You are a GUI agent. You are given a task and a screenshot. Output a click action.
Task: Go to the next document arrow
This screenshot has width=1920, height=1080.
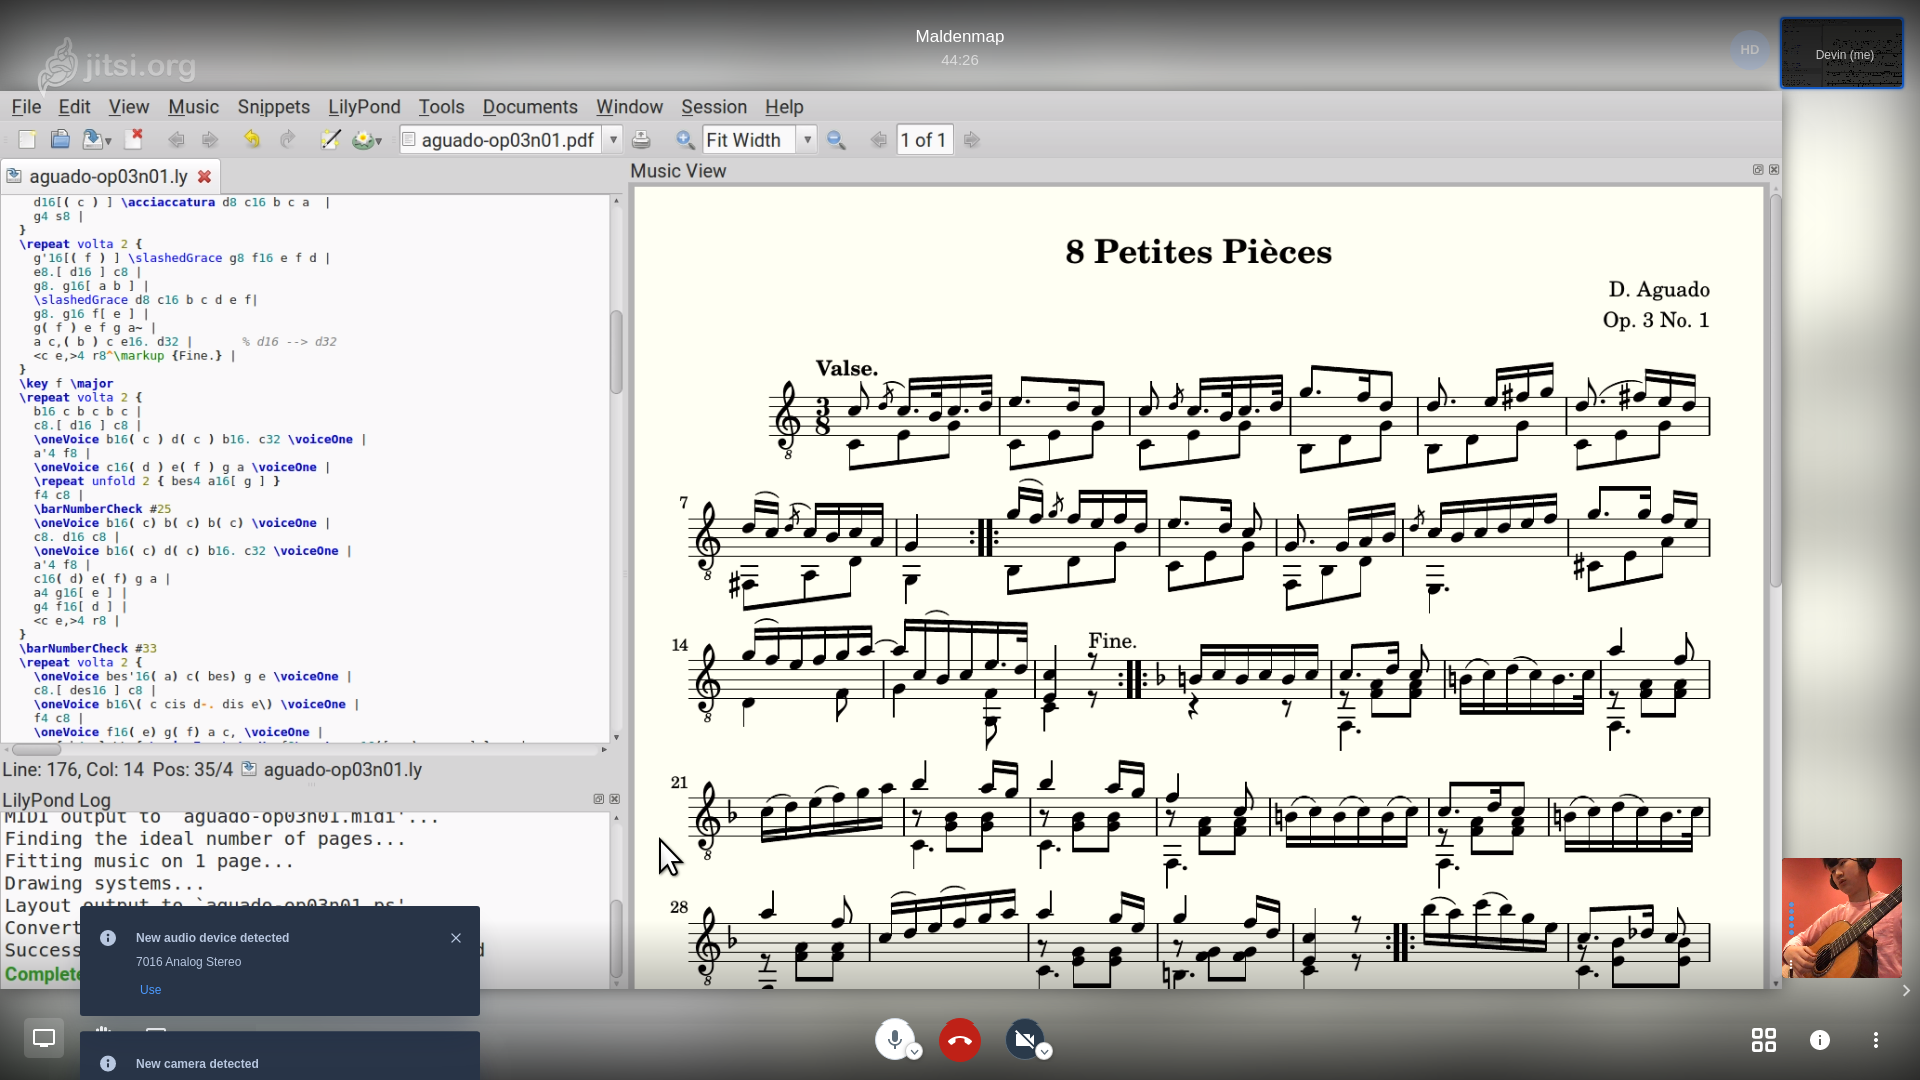point(209,140)
